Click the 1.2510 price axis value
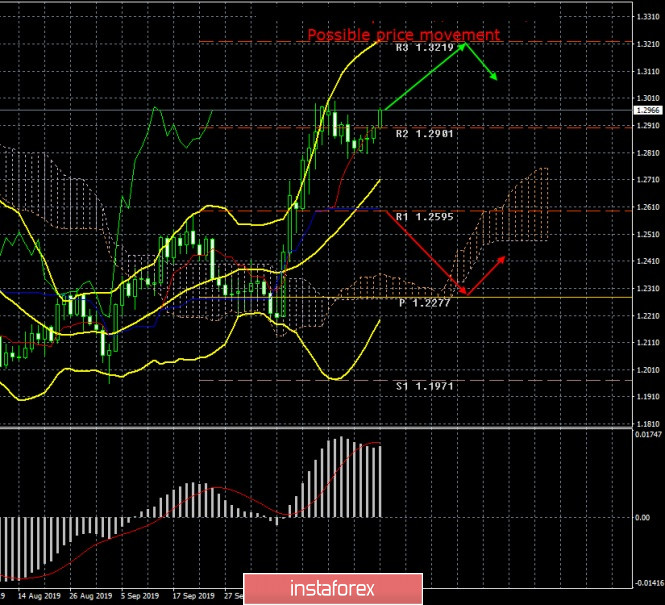Viewport: 665px width, 605px height. pos(648,234)
